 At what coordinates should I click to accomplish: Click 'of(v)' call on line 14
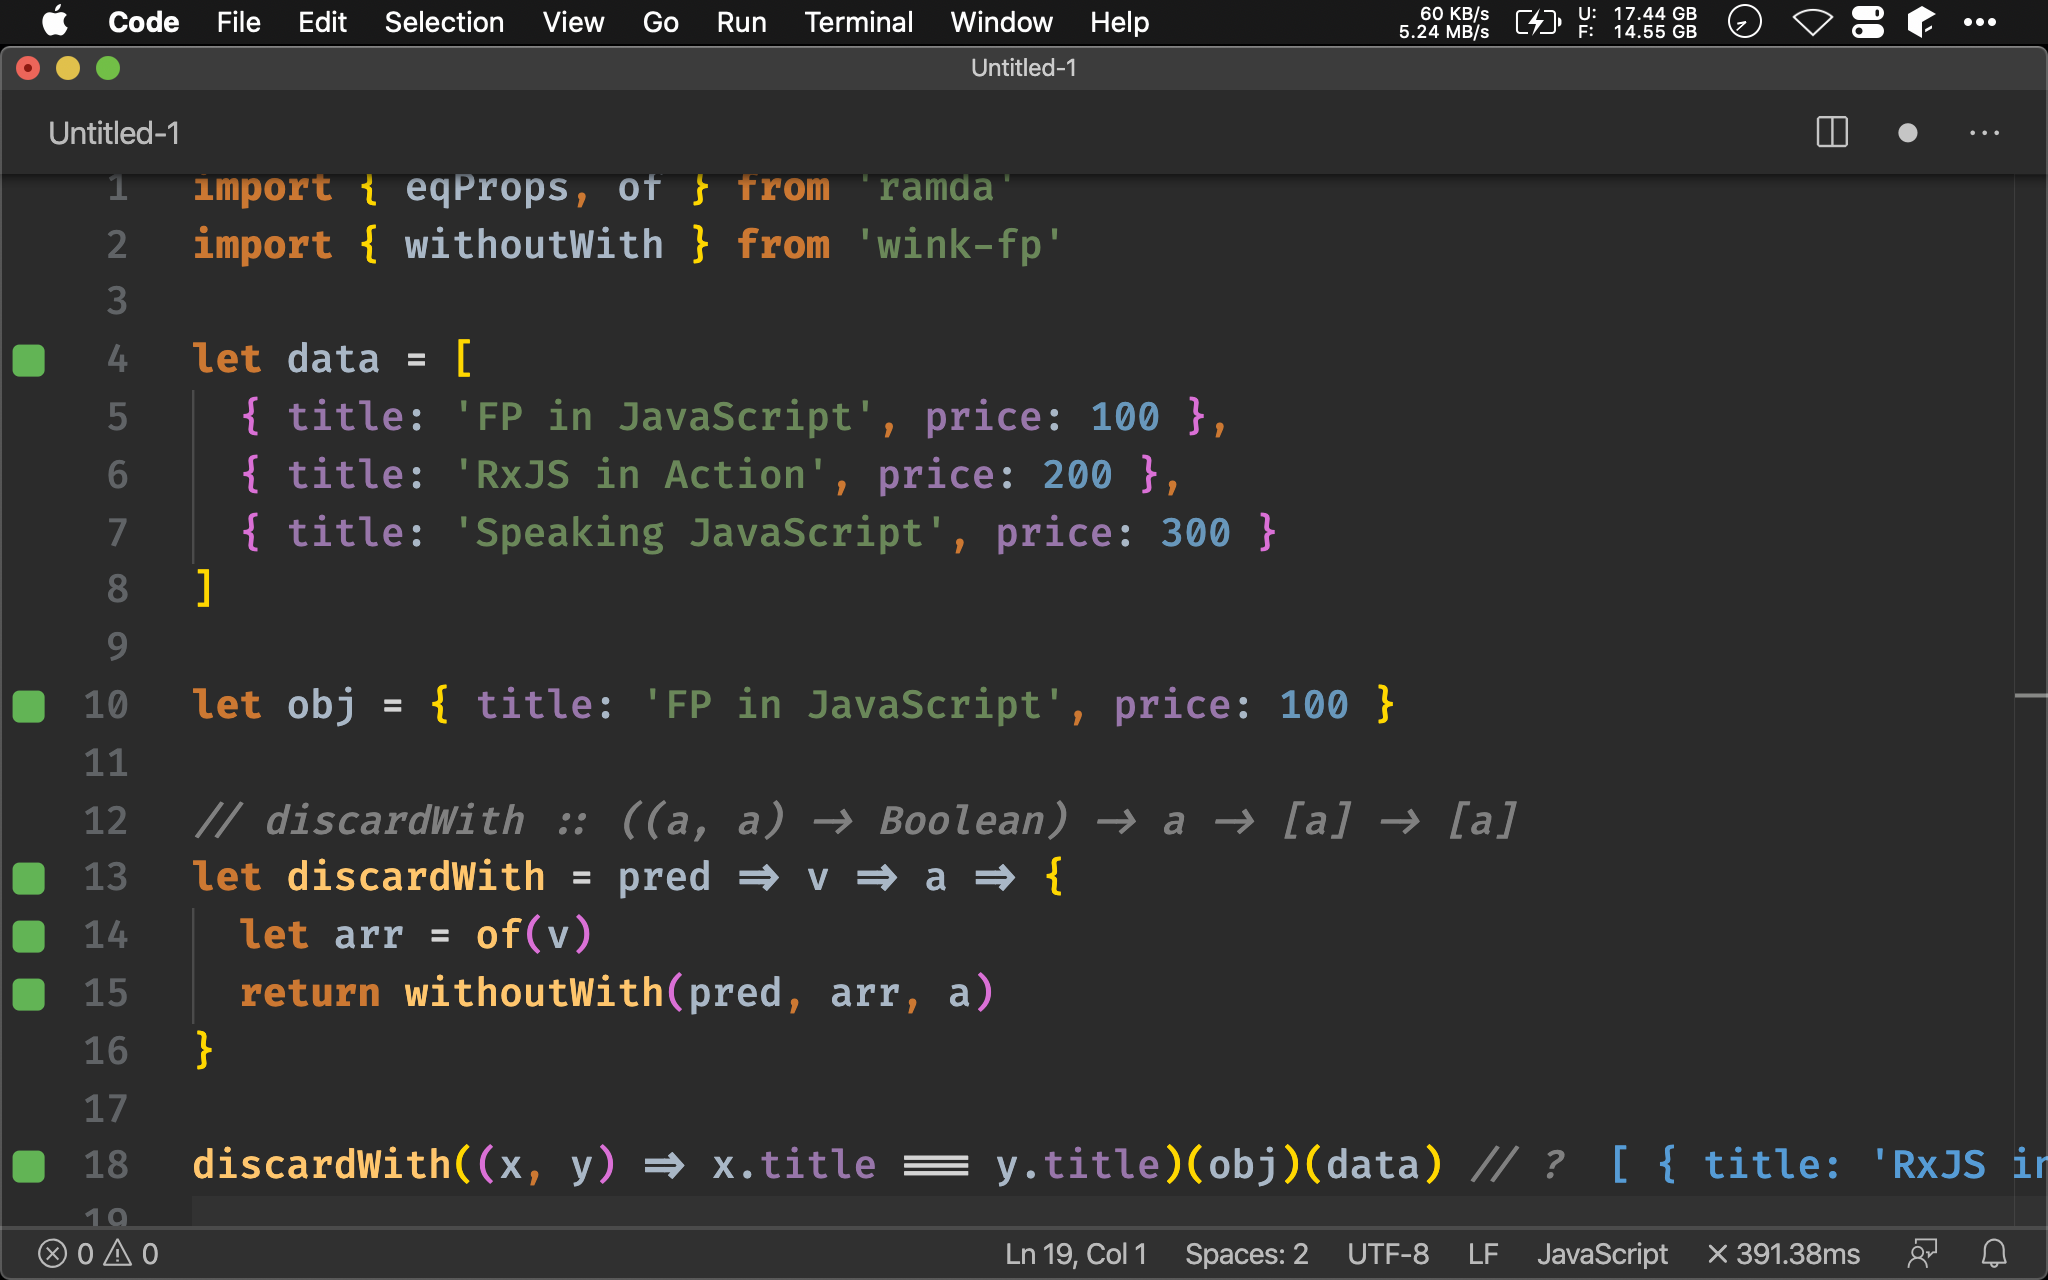(x=534, y=934)
